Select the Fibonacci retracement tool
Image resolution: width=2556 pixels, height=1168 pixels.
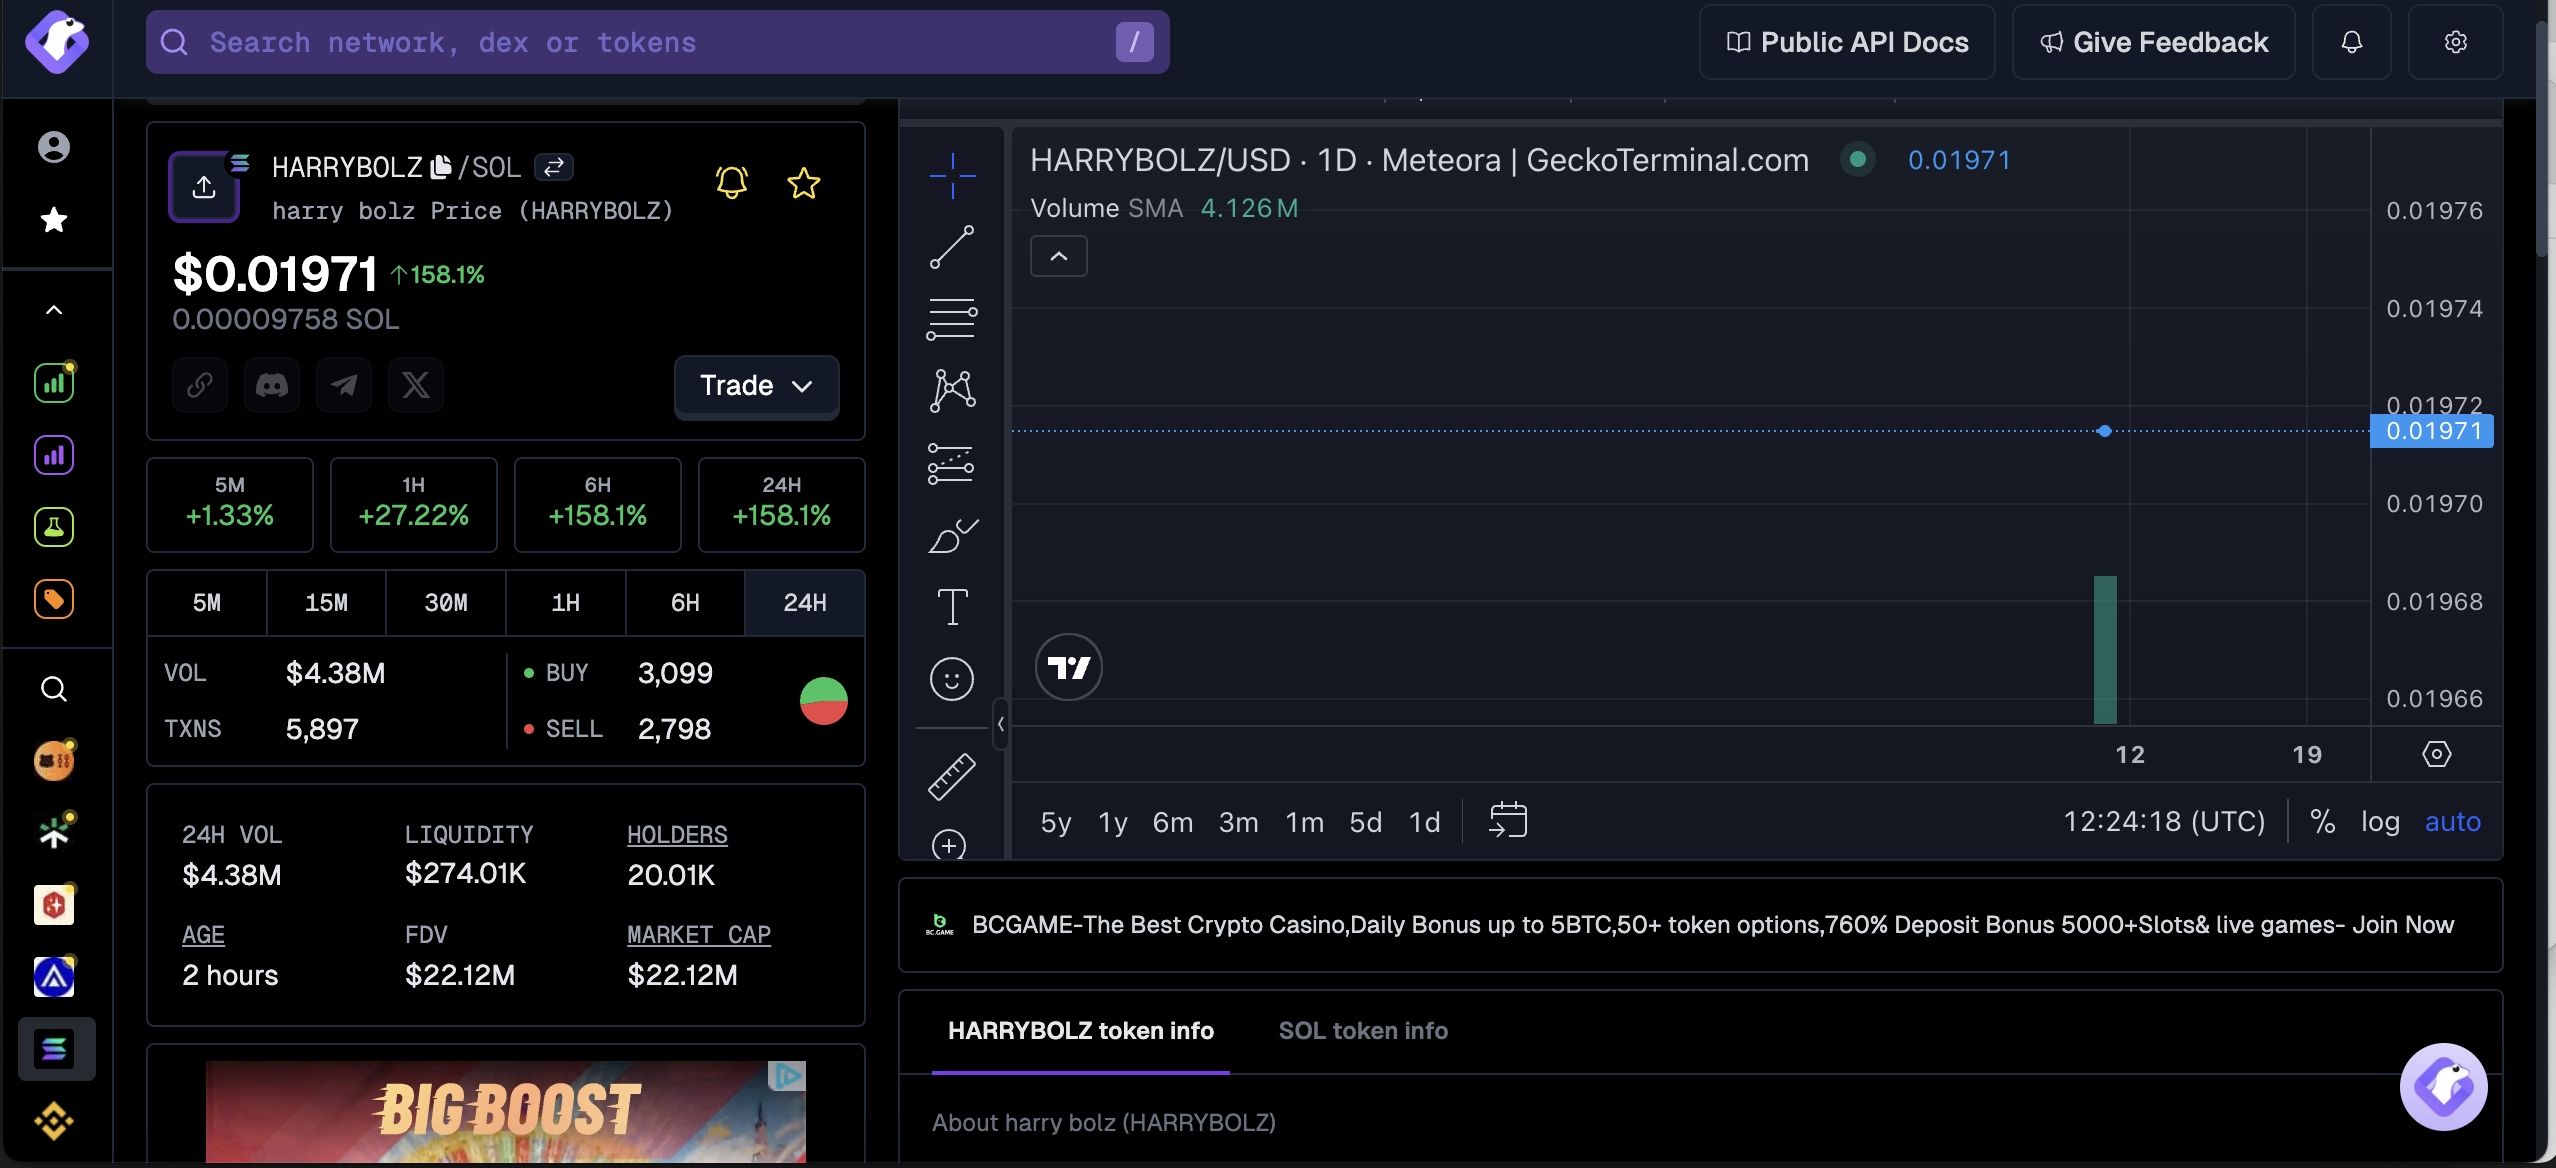tap(952, 319)
